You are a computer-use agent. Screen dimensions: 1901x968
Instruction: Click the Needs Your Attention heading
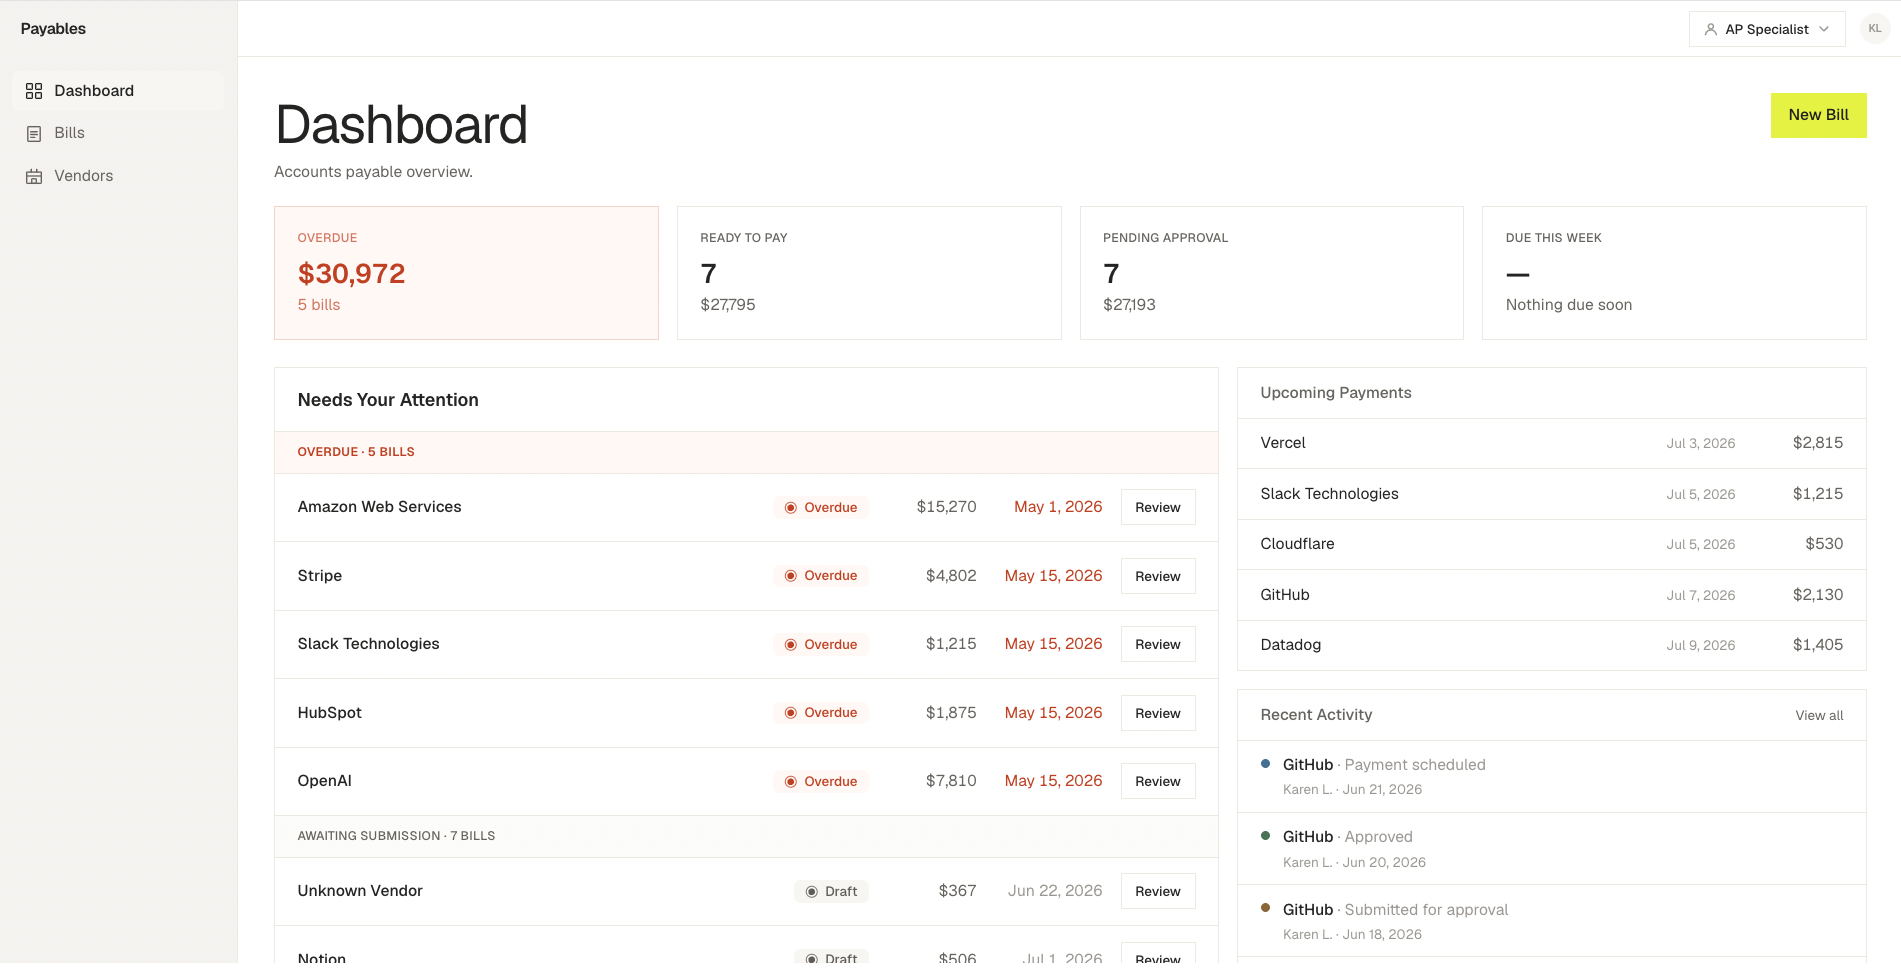[x=388, y=400]
